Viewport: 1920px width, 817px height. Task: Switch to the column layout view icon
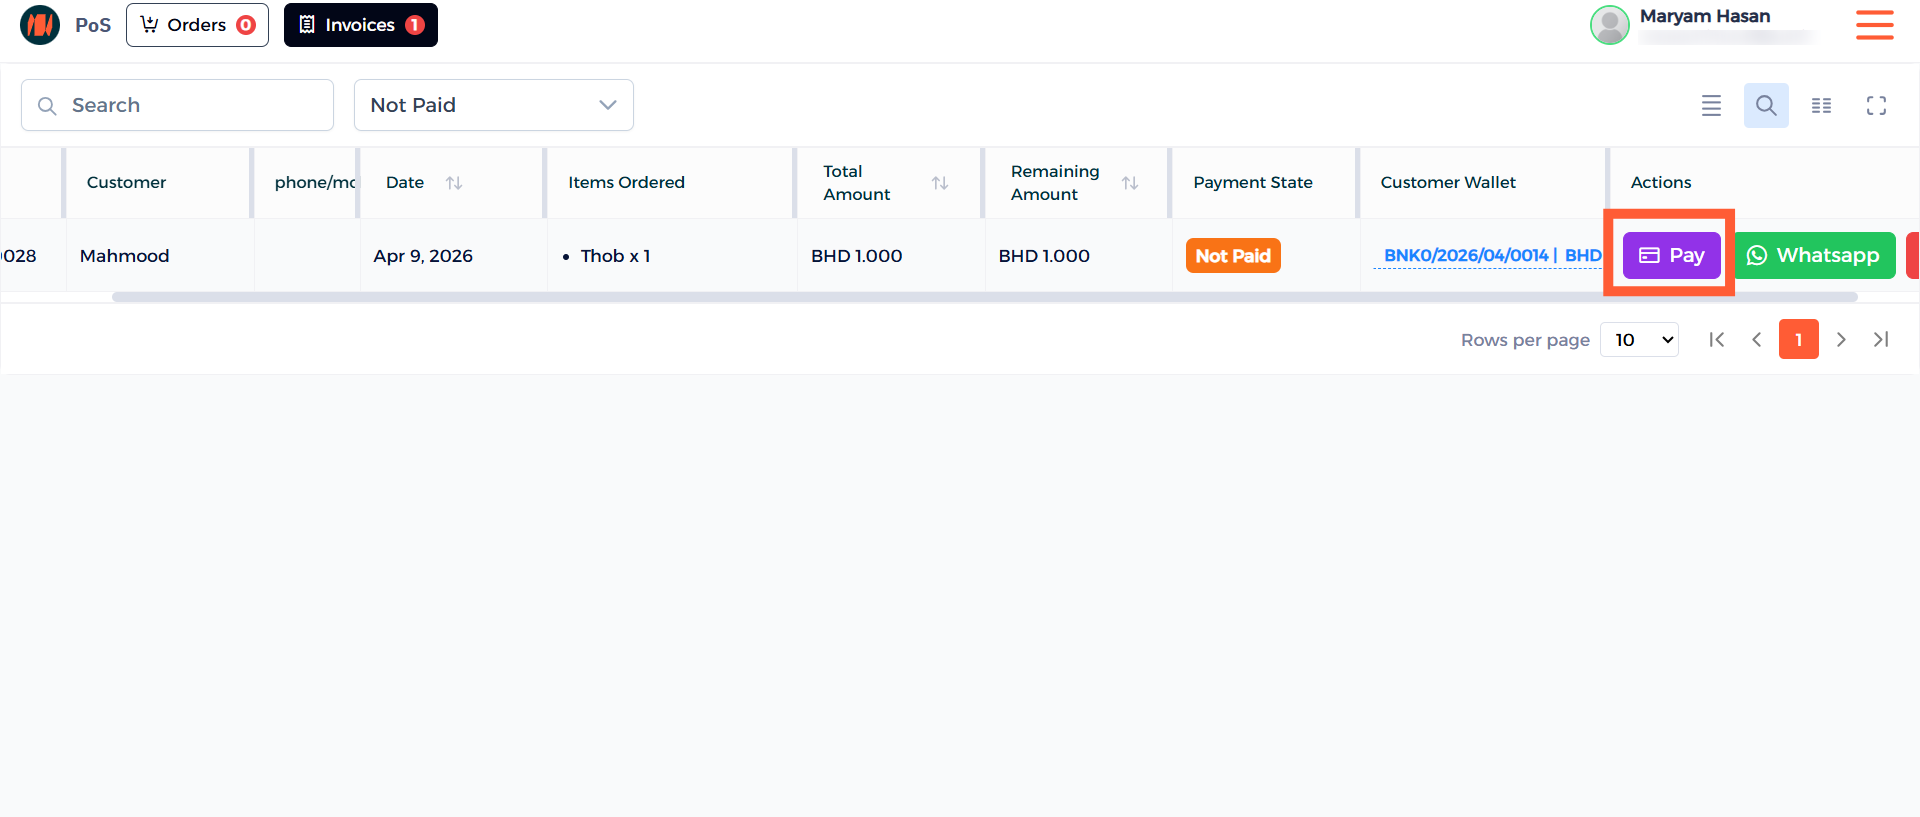click(x=1821, y=105)
